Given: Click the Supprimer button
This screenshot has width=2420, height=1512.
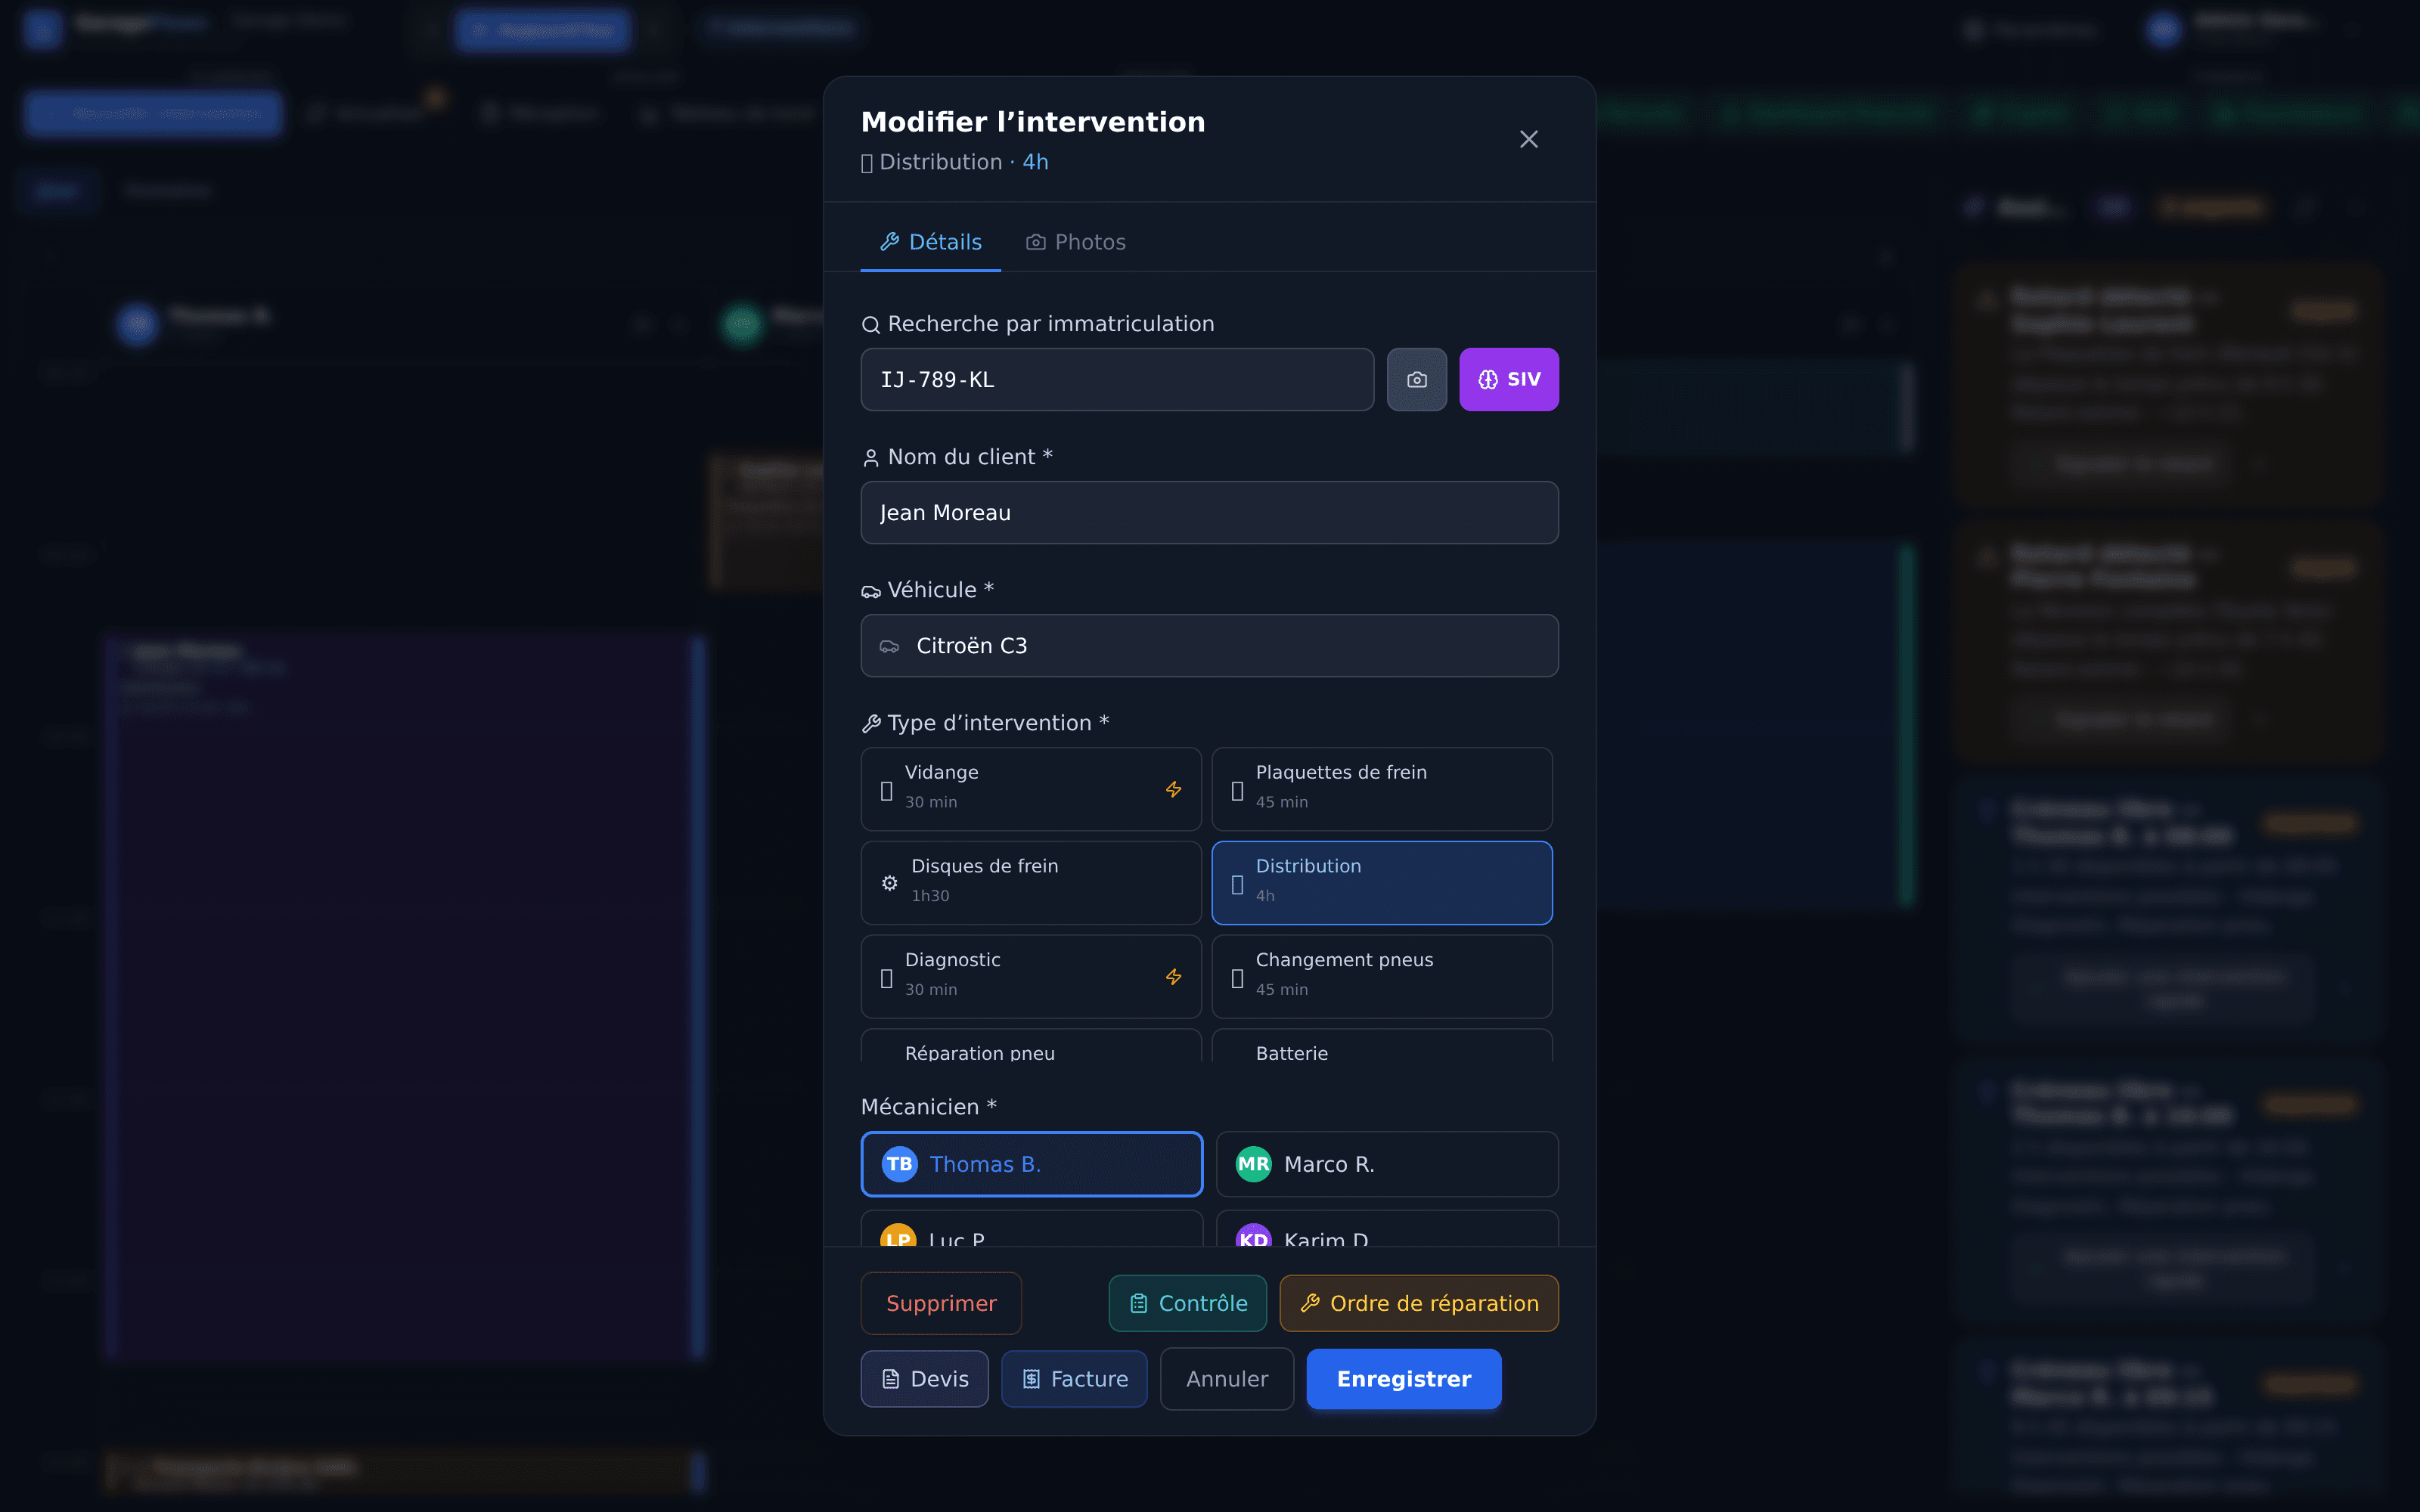Looking at the screenshot, I should point(941,1303).
